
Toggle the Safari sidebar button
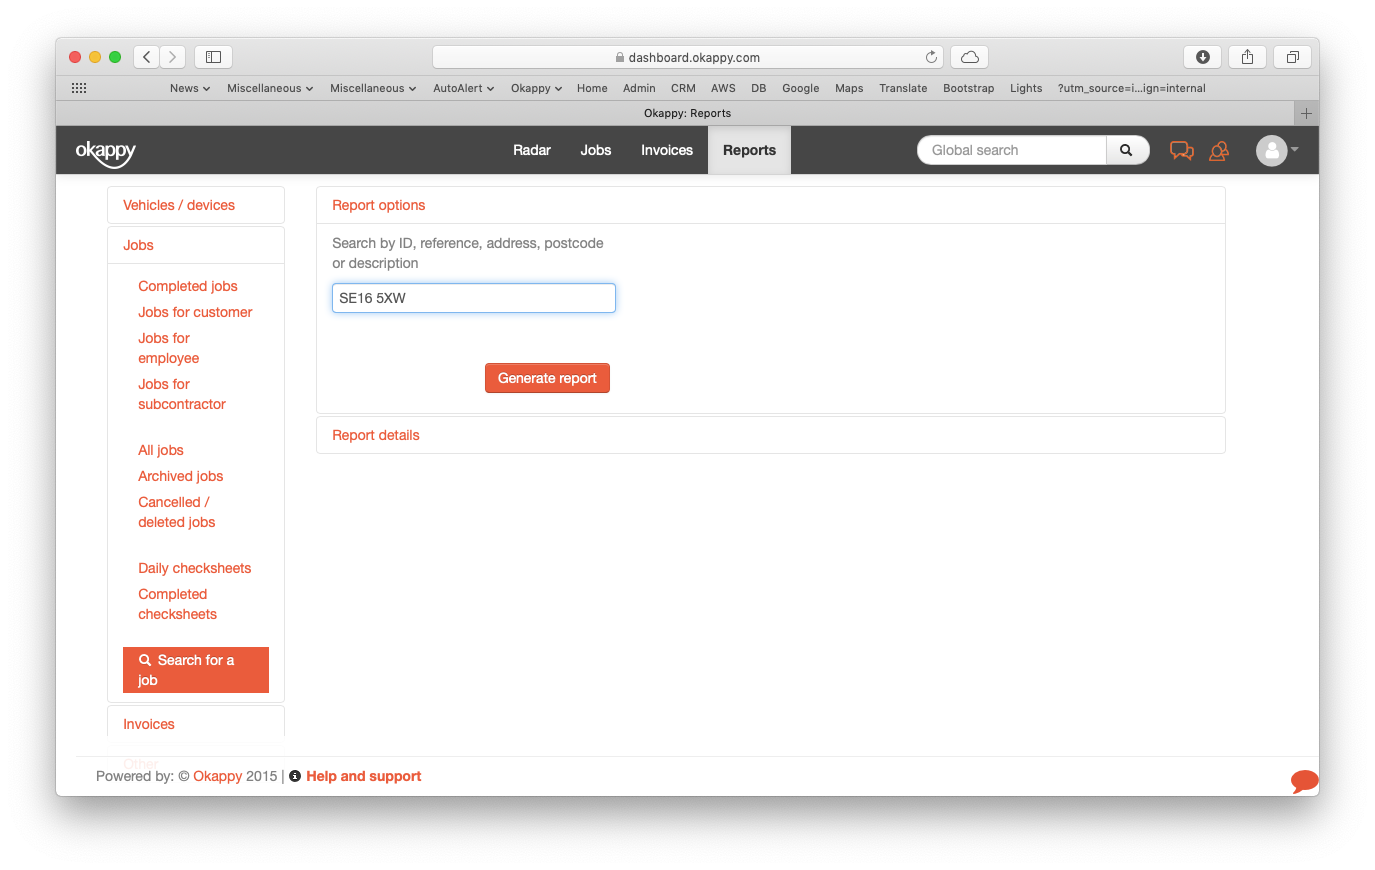coord(213,57)
